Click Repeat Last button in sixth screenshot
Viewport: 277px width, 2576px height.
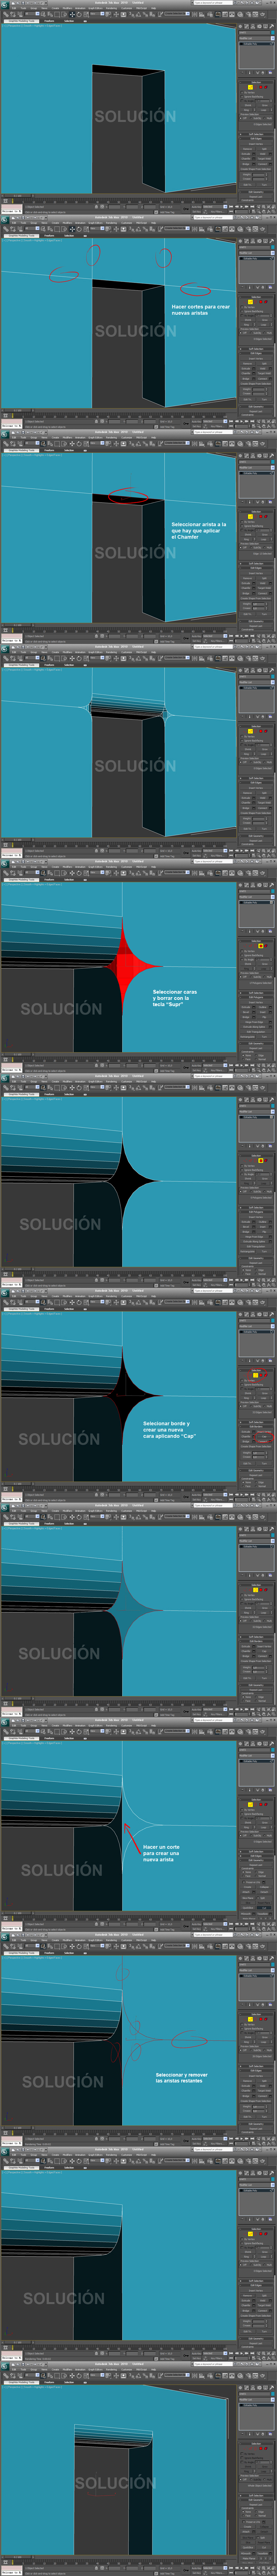pyautogui.click(x=256, y=1263)
